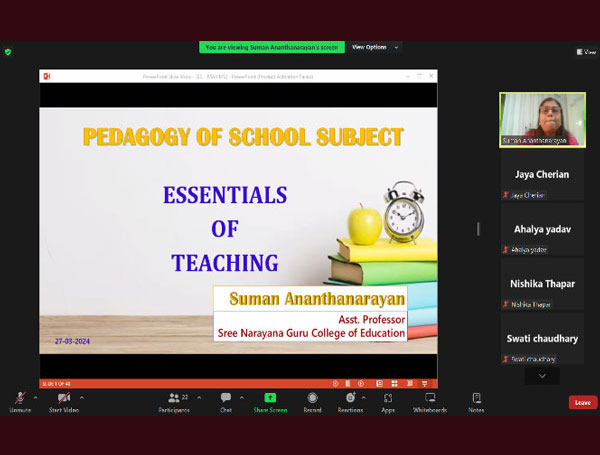Open audio options arrow beside Unmute

(x=36, y=398)
